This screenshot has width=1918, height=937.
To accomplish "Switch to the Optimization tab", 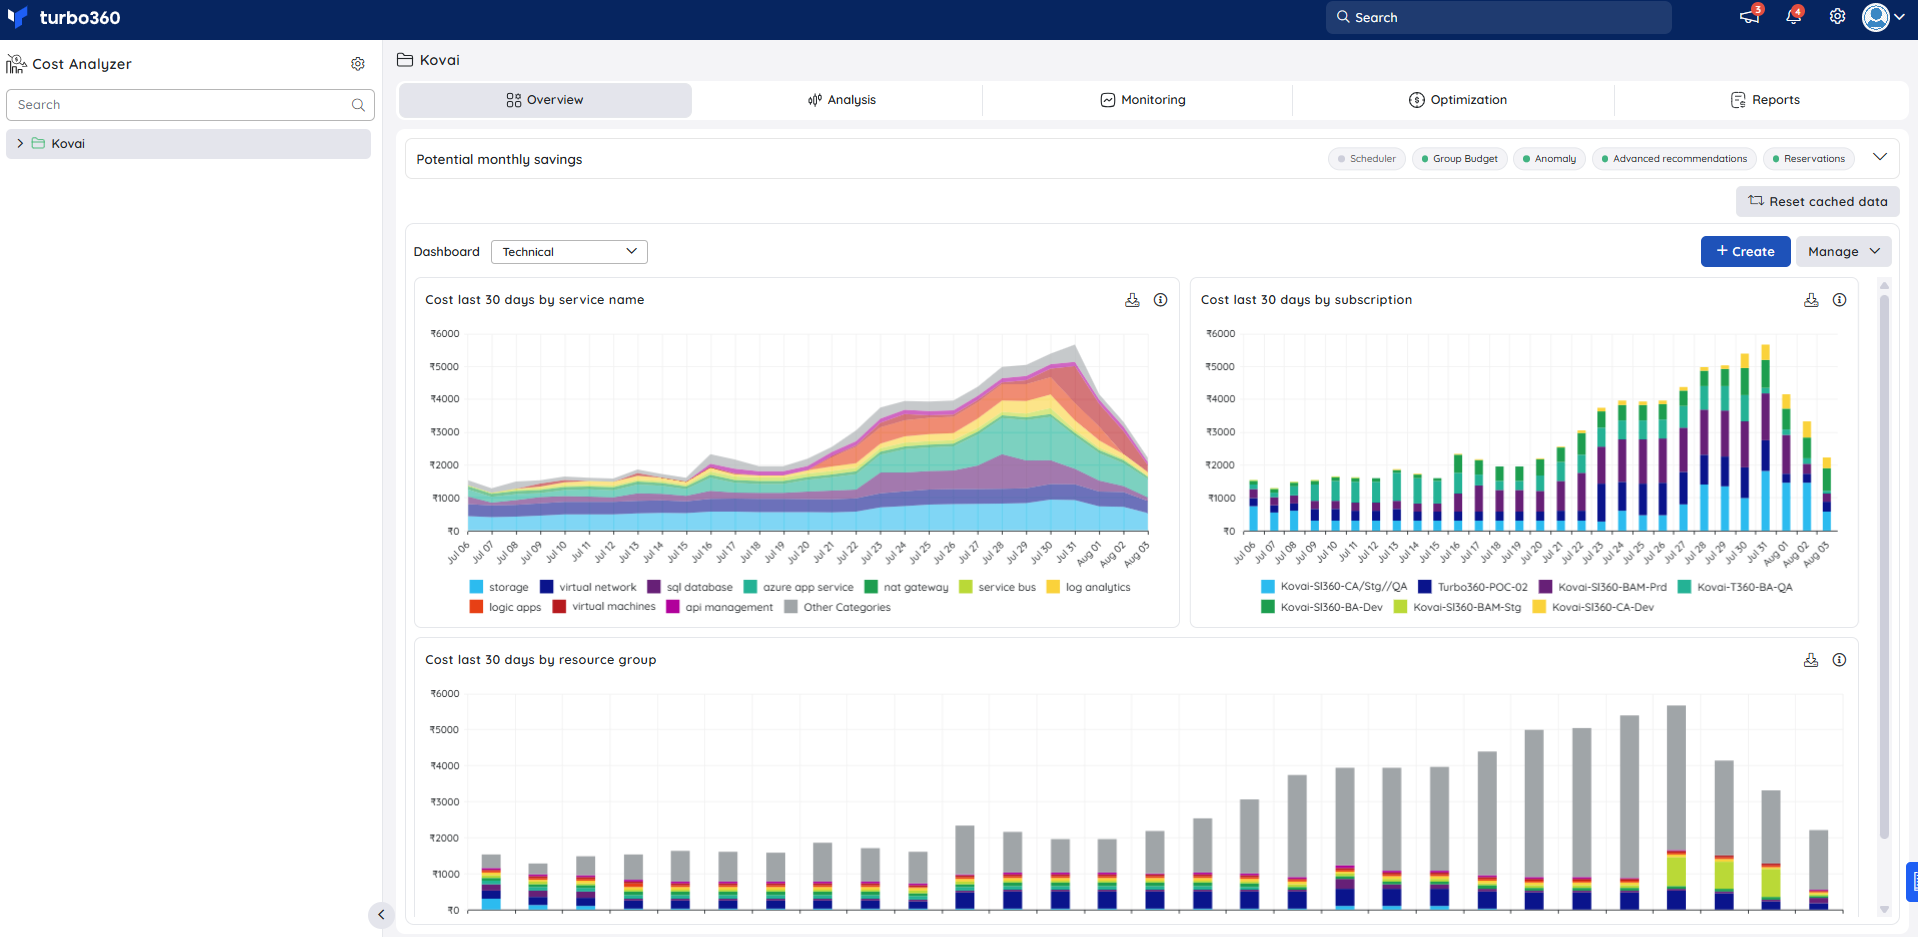I will (x=1458, y=100).
